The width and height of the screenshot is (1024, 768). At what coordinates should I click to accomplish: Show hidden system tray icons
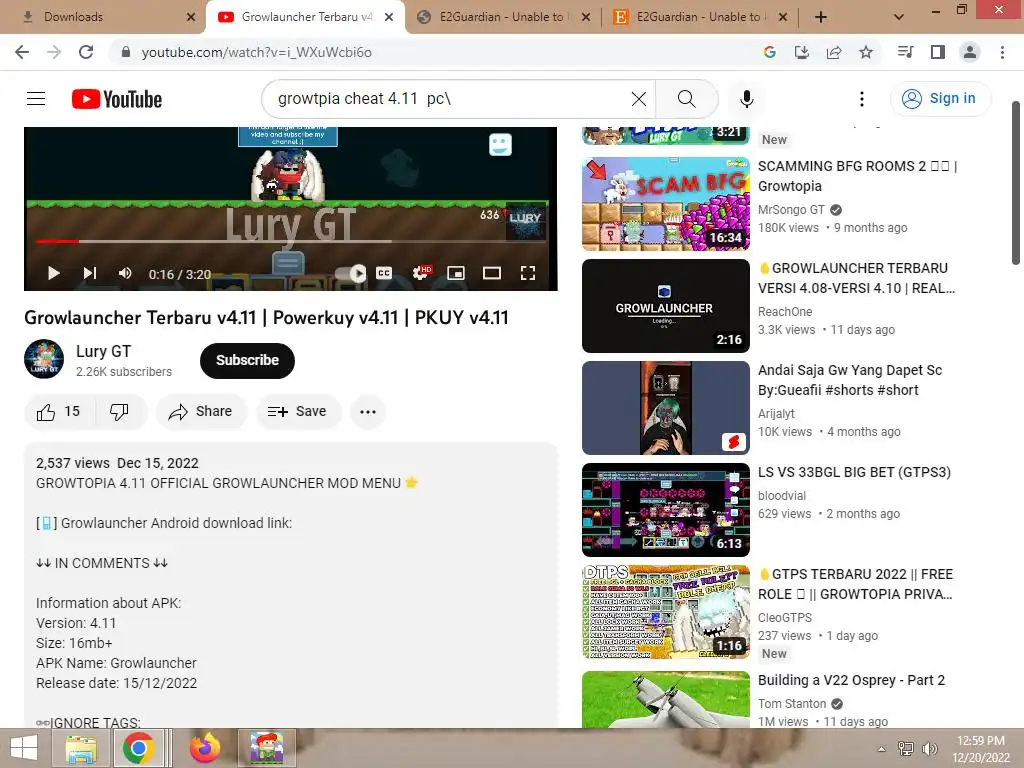(881, 749)
